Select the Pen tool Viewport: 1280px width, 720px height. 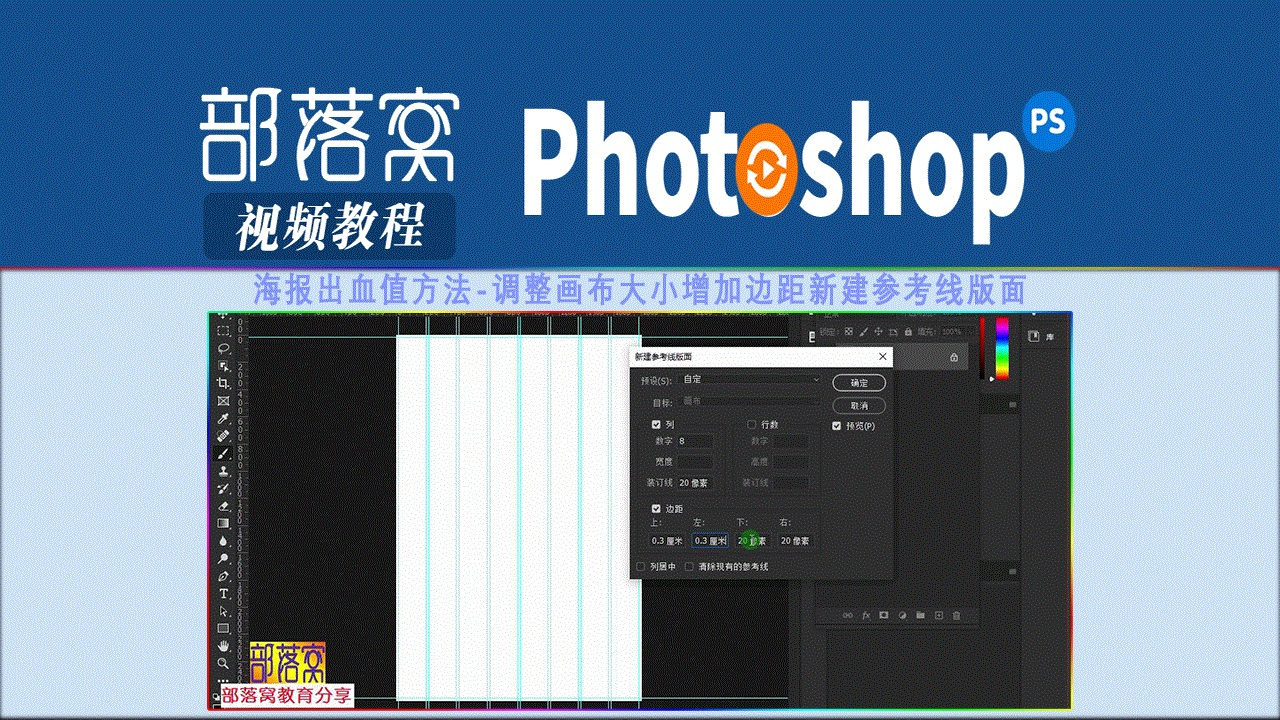(223, 576)
